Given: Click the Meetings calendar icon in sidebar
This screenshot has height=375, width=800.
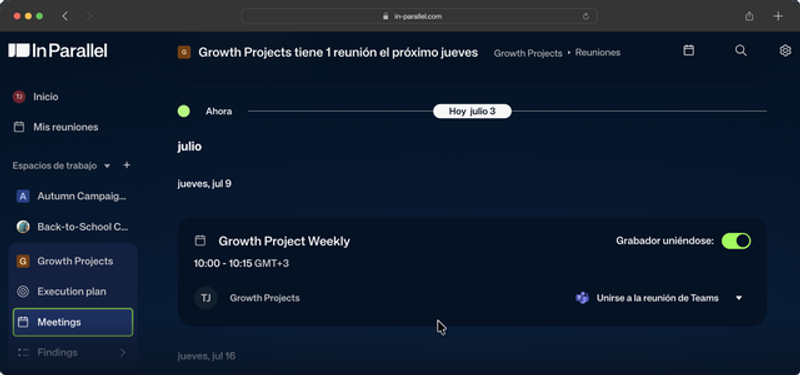Looking at the screenshot, I should [23, 322].
